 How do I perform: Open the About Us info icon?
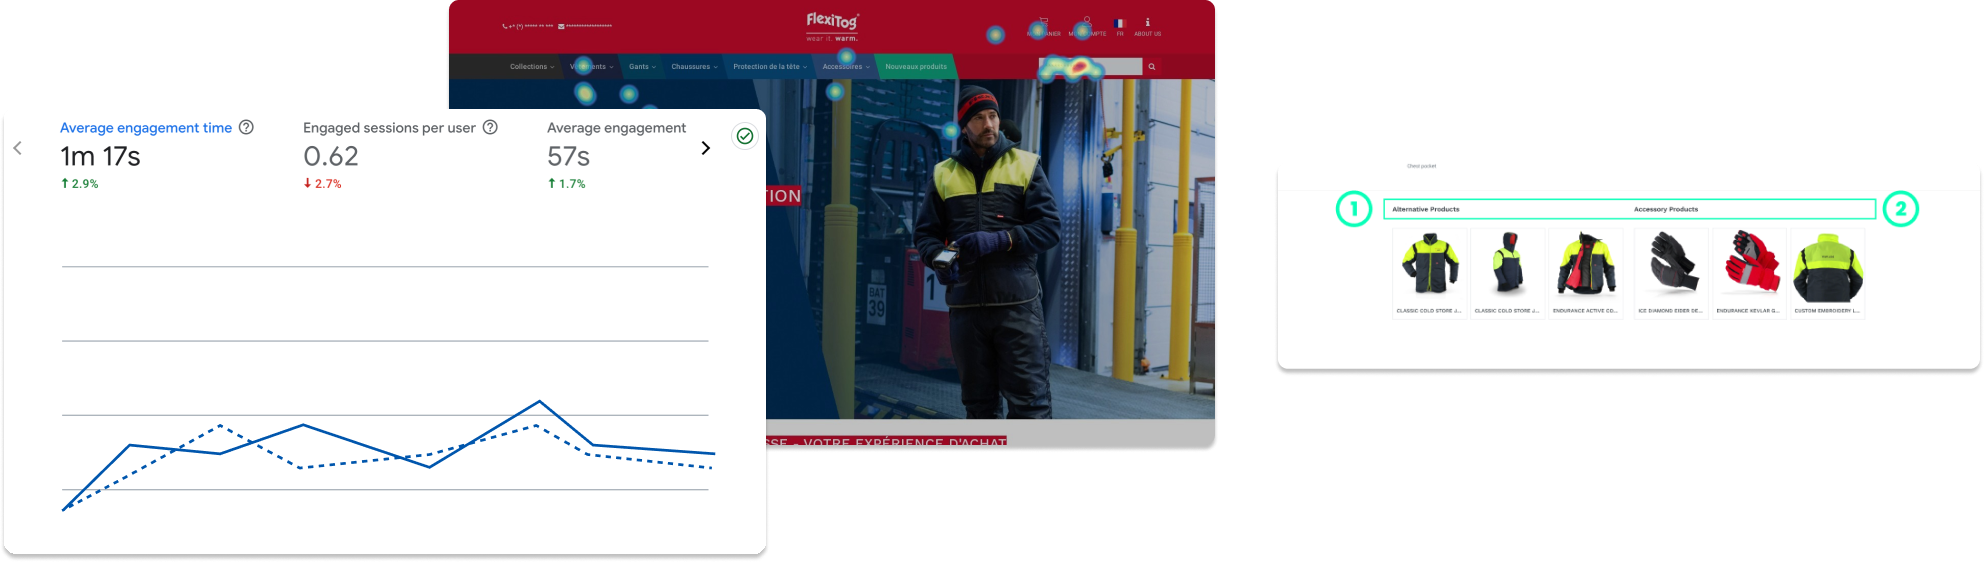[1147, 23]
